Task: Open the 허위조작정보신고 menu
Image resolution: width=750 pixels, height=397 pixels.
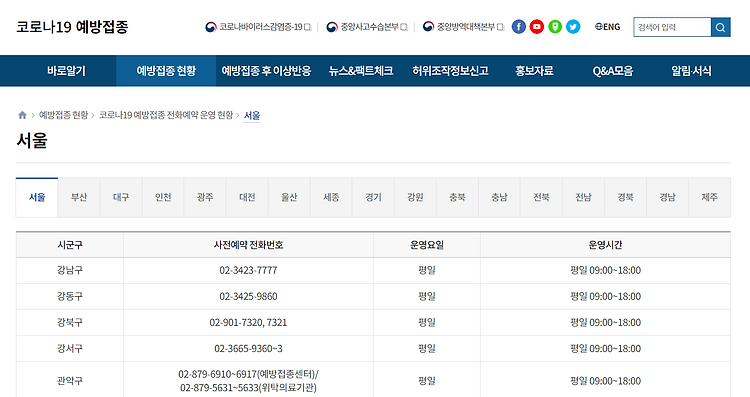Action: click(x=450, y=71)
